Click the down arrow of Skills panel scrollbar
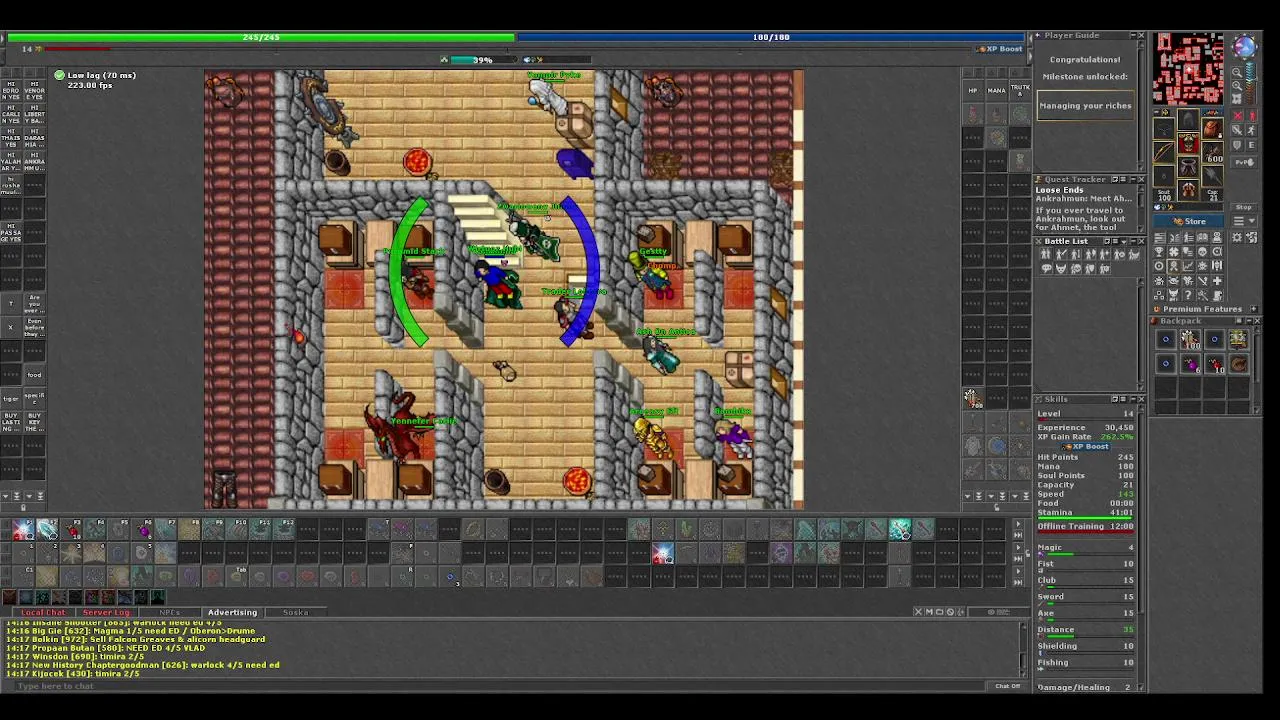This screenshot has height=720, width=1280. click(1141, 689)
